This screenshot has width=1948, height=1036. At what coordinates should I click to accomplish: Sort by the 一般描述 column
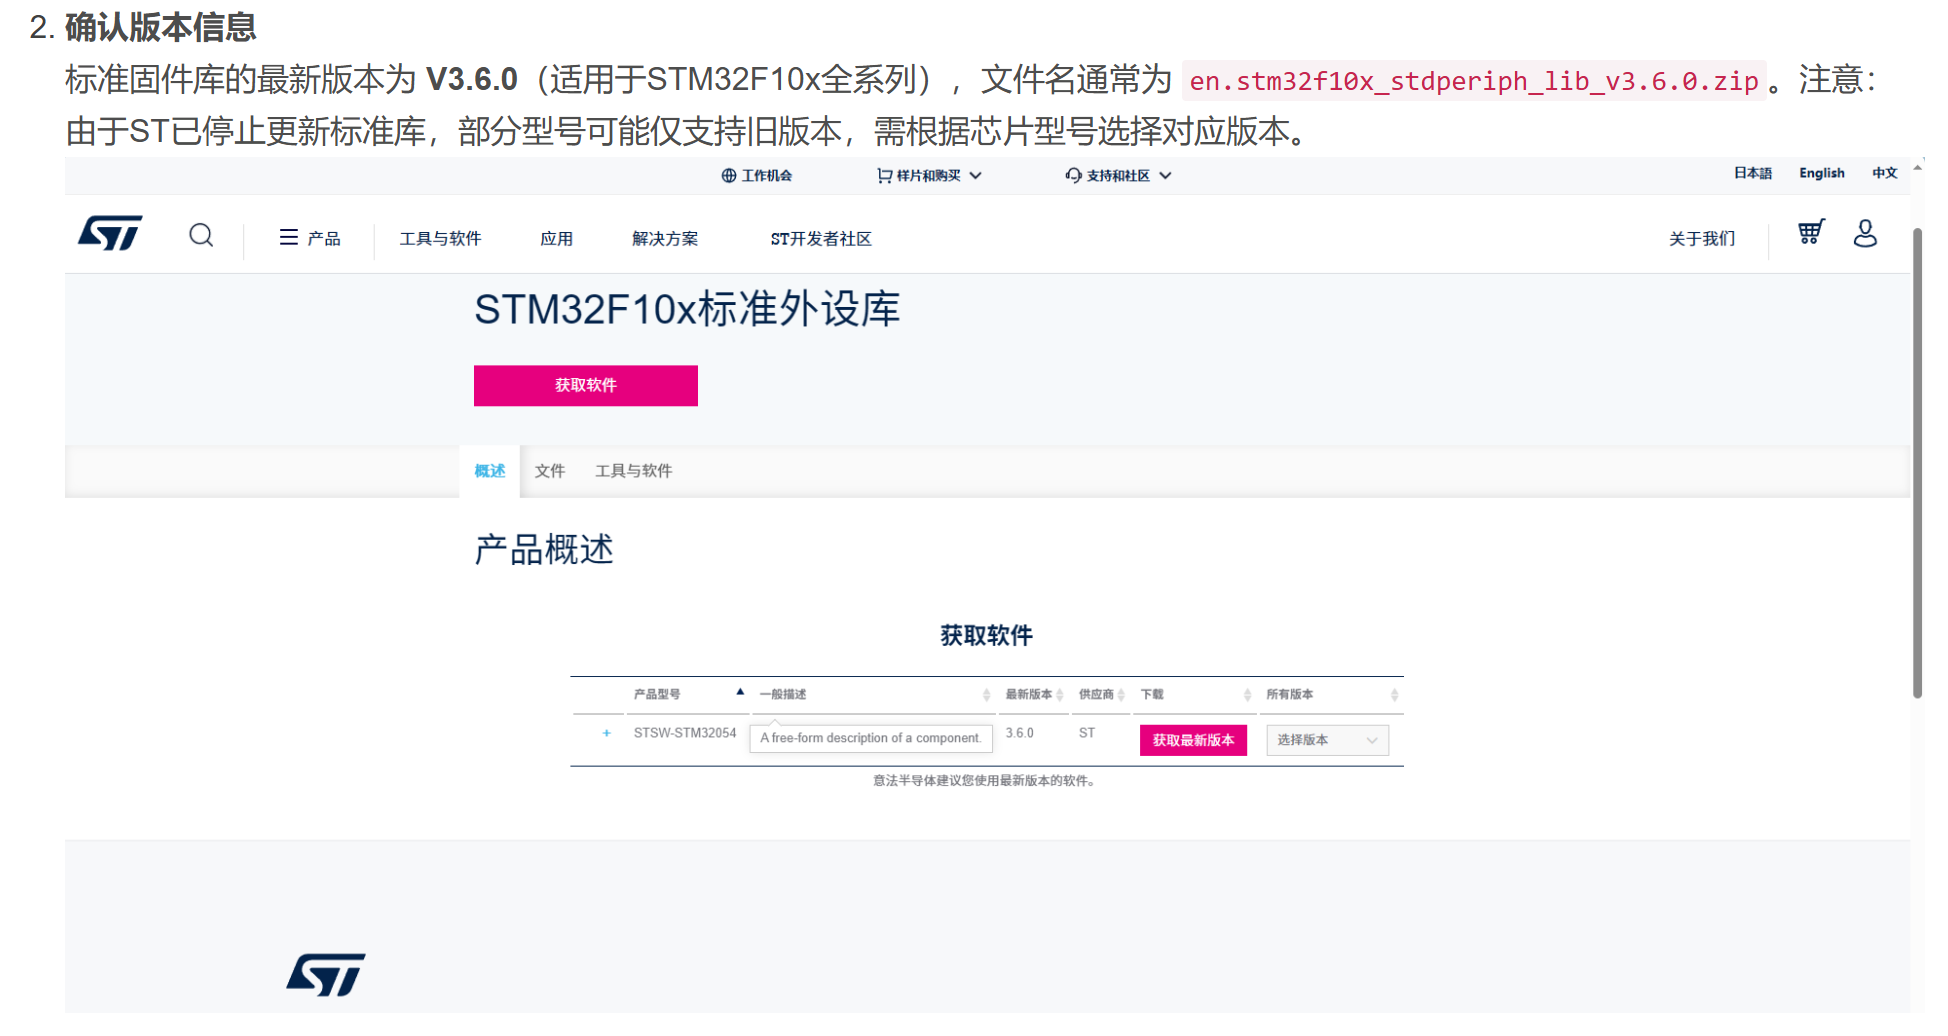pos(875,694)
